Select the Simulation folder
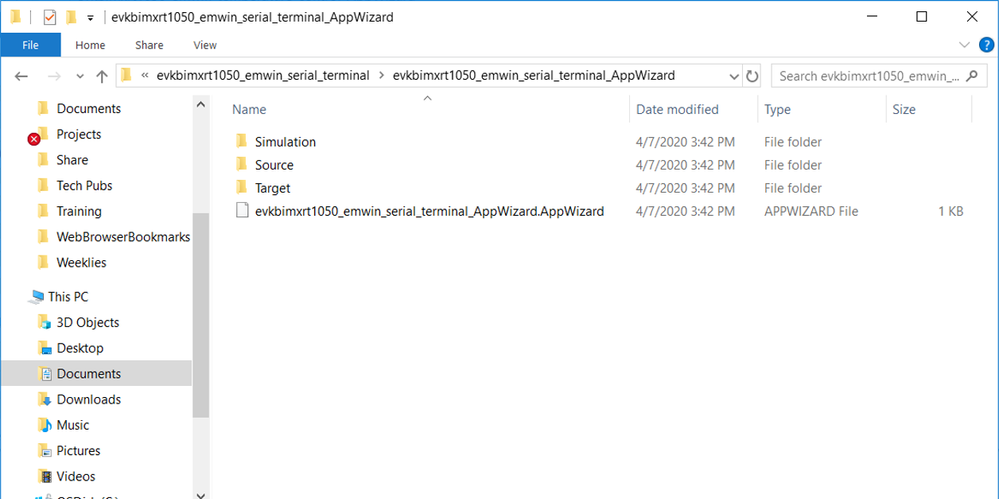This screenshot has height=499, width=999. (285, 142)
